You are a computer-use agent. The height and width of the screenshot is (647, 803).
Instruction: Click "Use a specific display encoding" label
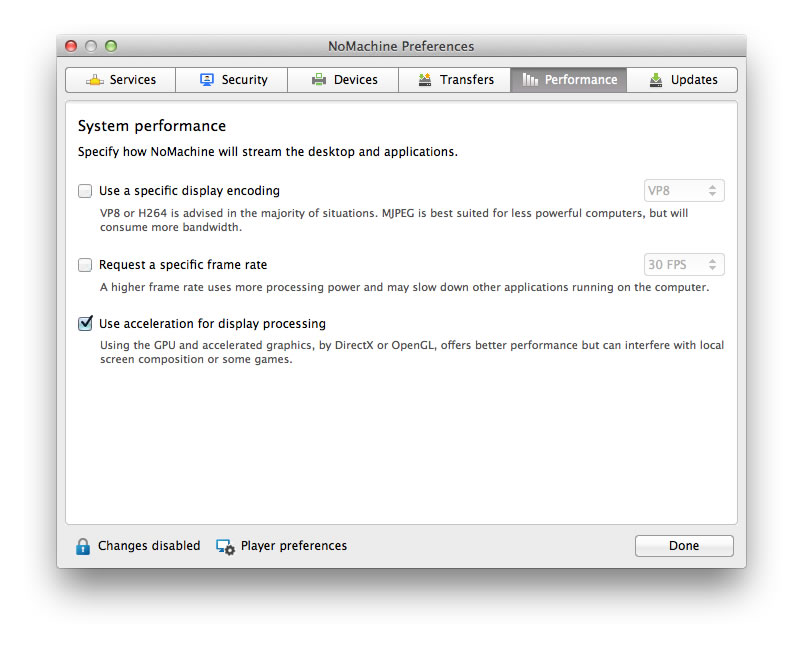pos(189,191)
